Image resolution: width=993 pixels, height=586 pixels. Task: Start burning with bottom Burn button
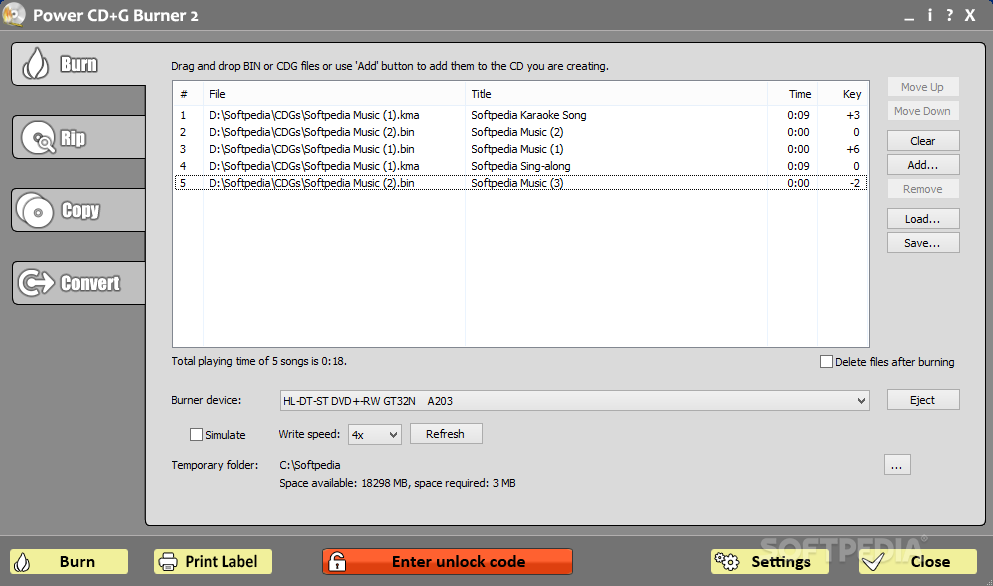pos(69,562)
